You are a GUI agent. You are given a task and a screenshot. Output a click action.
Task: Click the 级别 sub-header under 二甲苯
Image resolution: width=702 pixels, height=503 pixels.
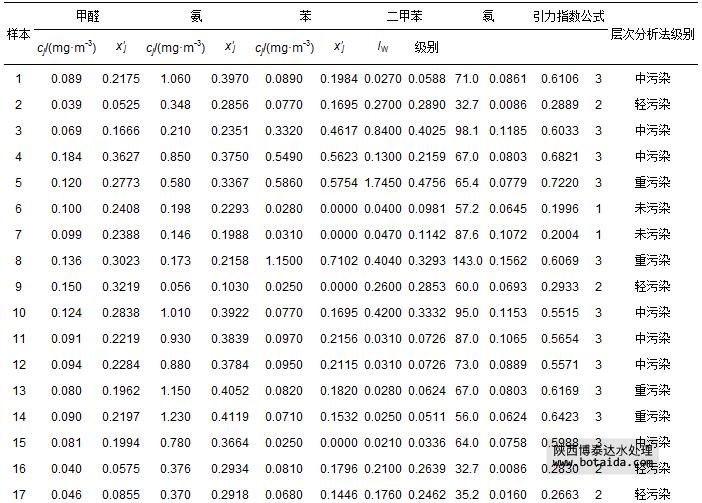click(426, 47)
